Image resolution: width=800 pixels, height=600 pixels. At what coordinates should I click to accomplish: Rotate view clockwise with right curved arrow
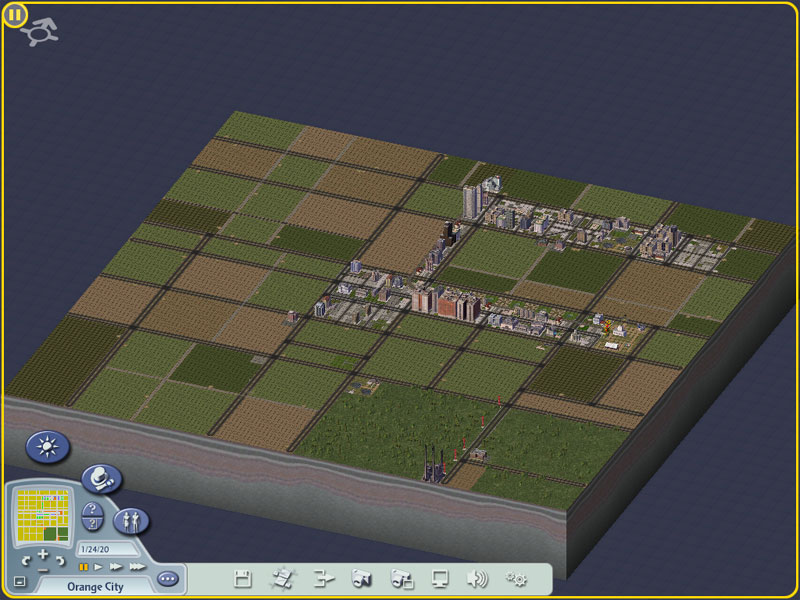point(60,561)
